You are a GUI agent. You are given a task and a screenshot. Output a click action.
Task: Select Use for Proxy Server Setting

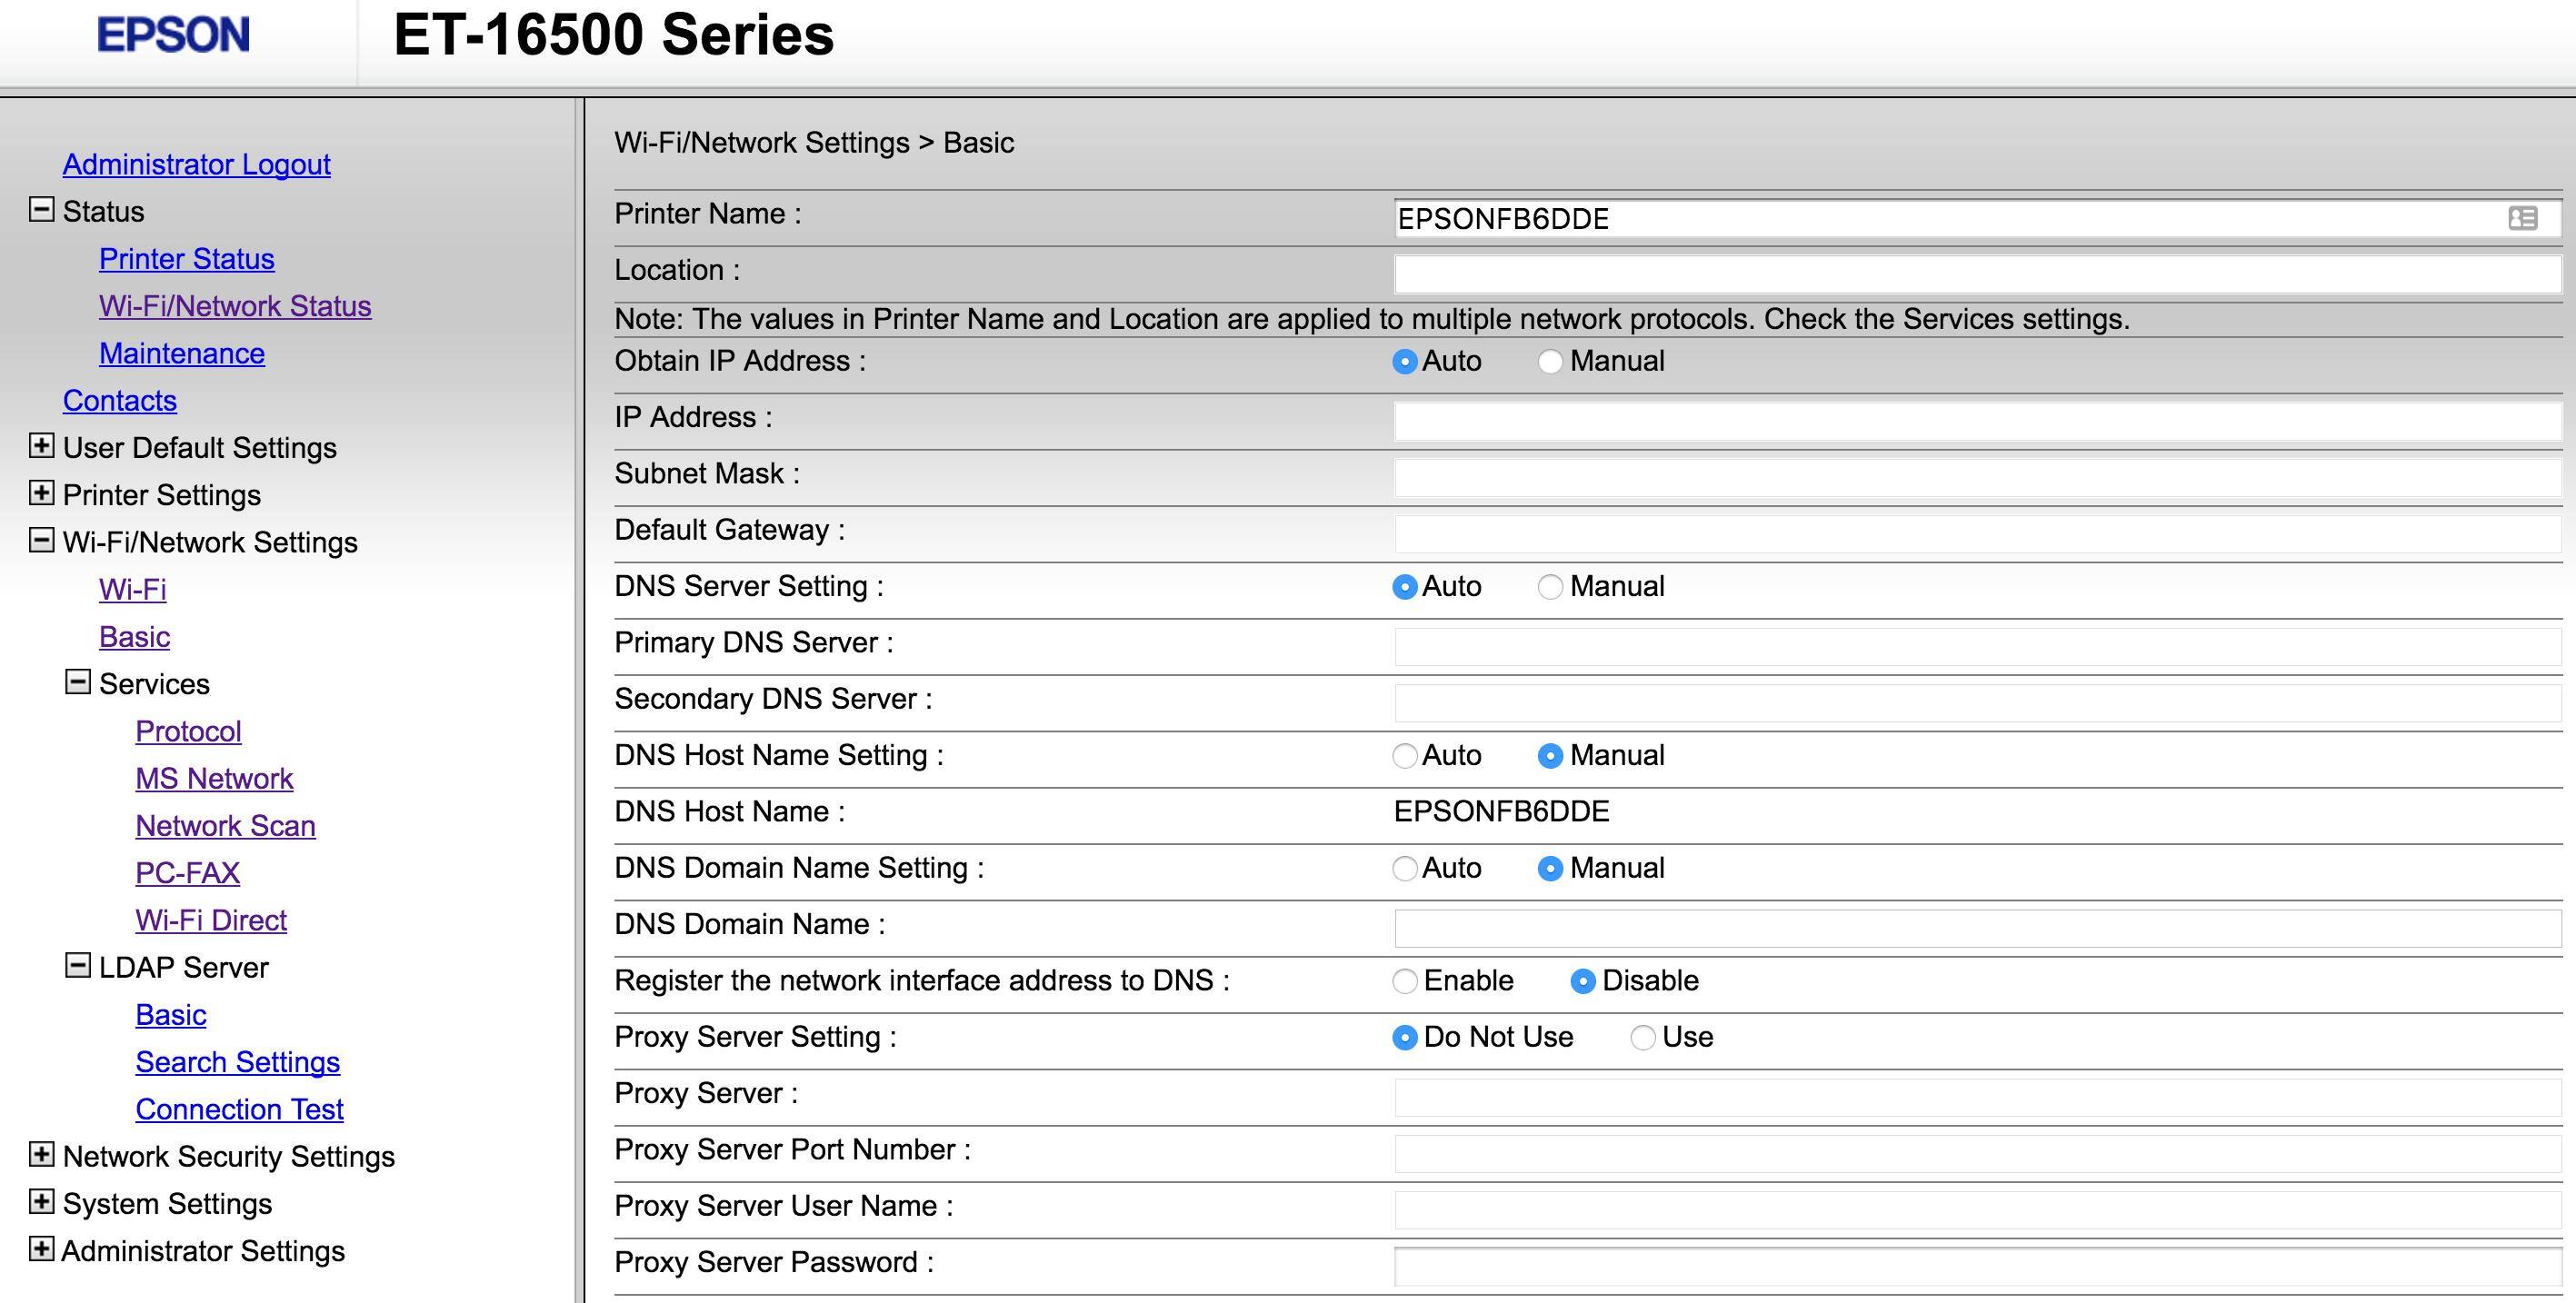point(1643,1038)
